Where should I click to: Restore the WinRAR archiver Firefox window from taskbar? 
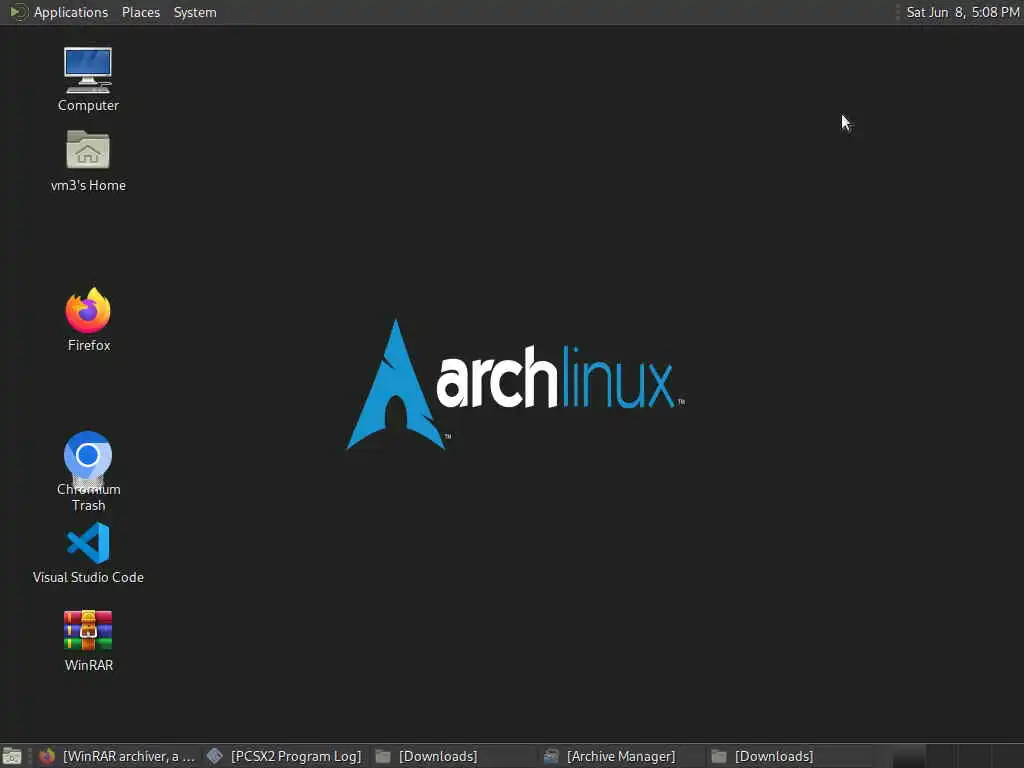coord(116,756)
